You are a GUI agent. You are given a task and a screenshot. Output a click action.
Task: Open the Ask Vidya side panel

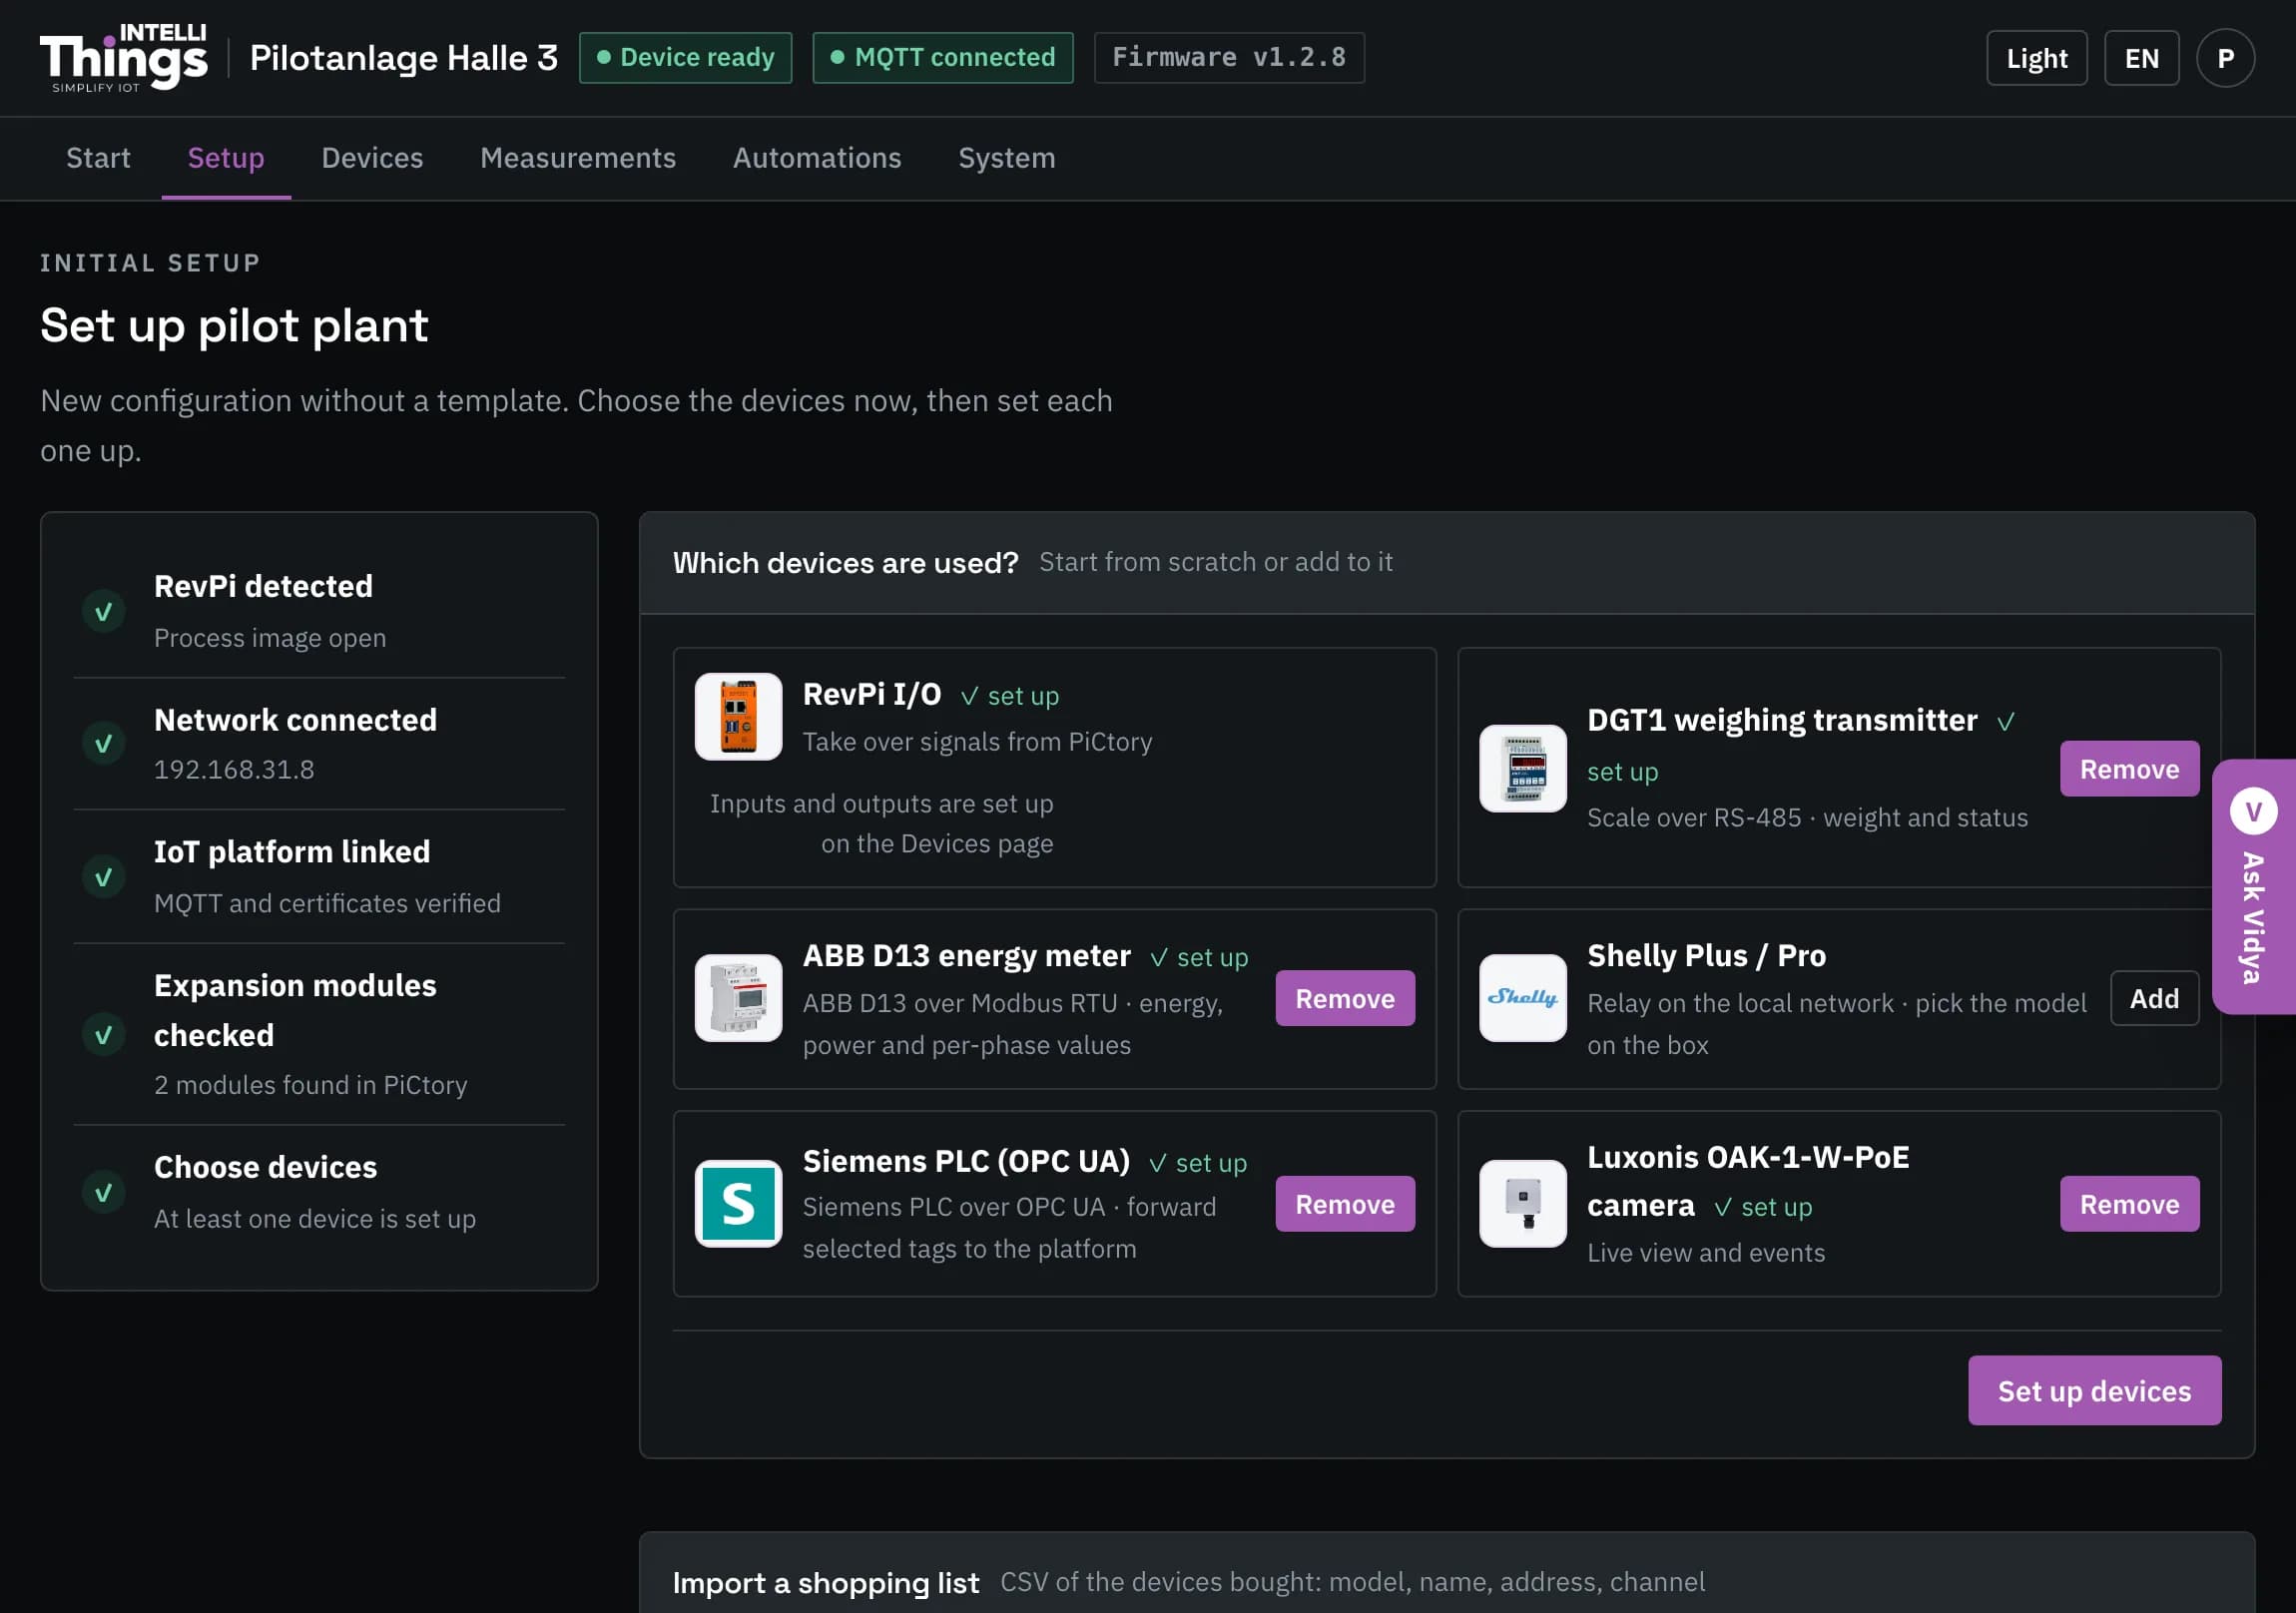tap(2254, 887)
